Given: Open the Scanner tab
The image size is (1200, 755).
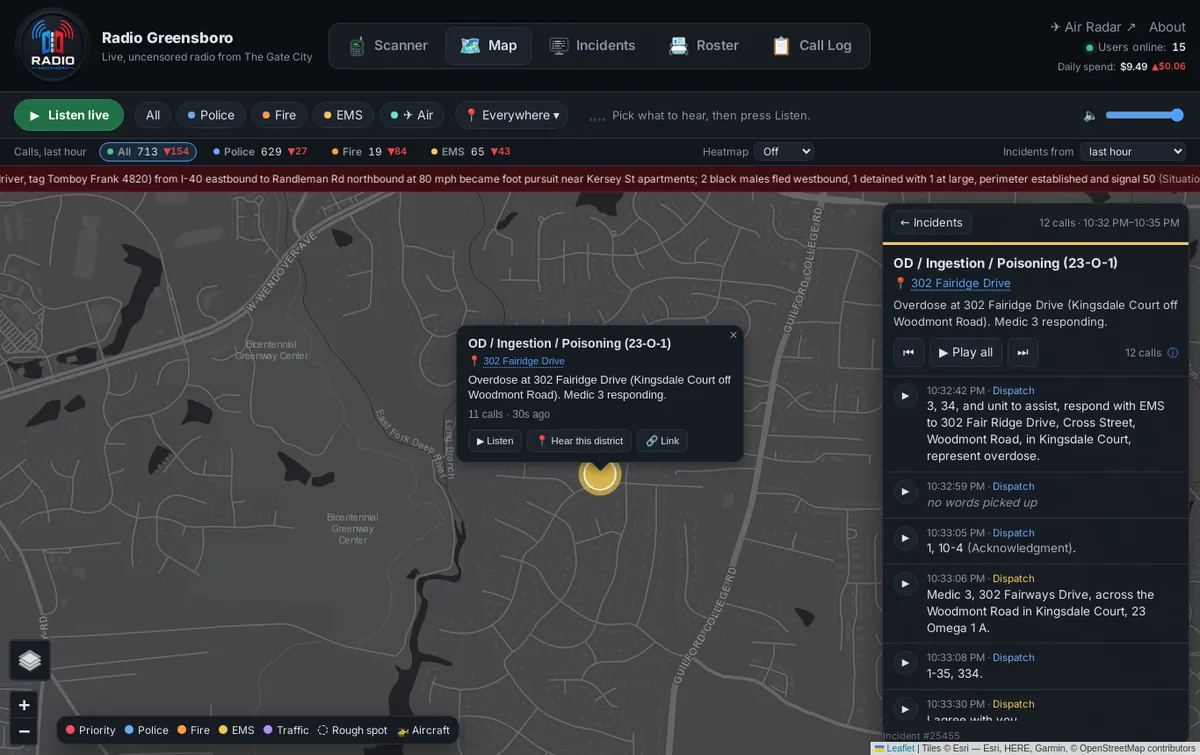Looking at the screenshot, I should click(388, 46).
